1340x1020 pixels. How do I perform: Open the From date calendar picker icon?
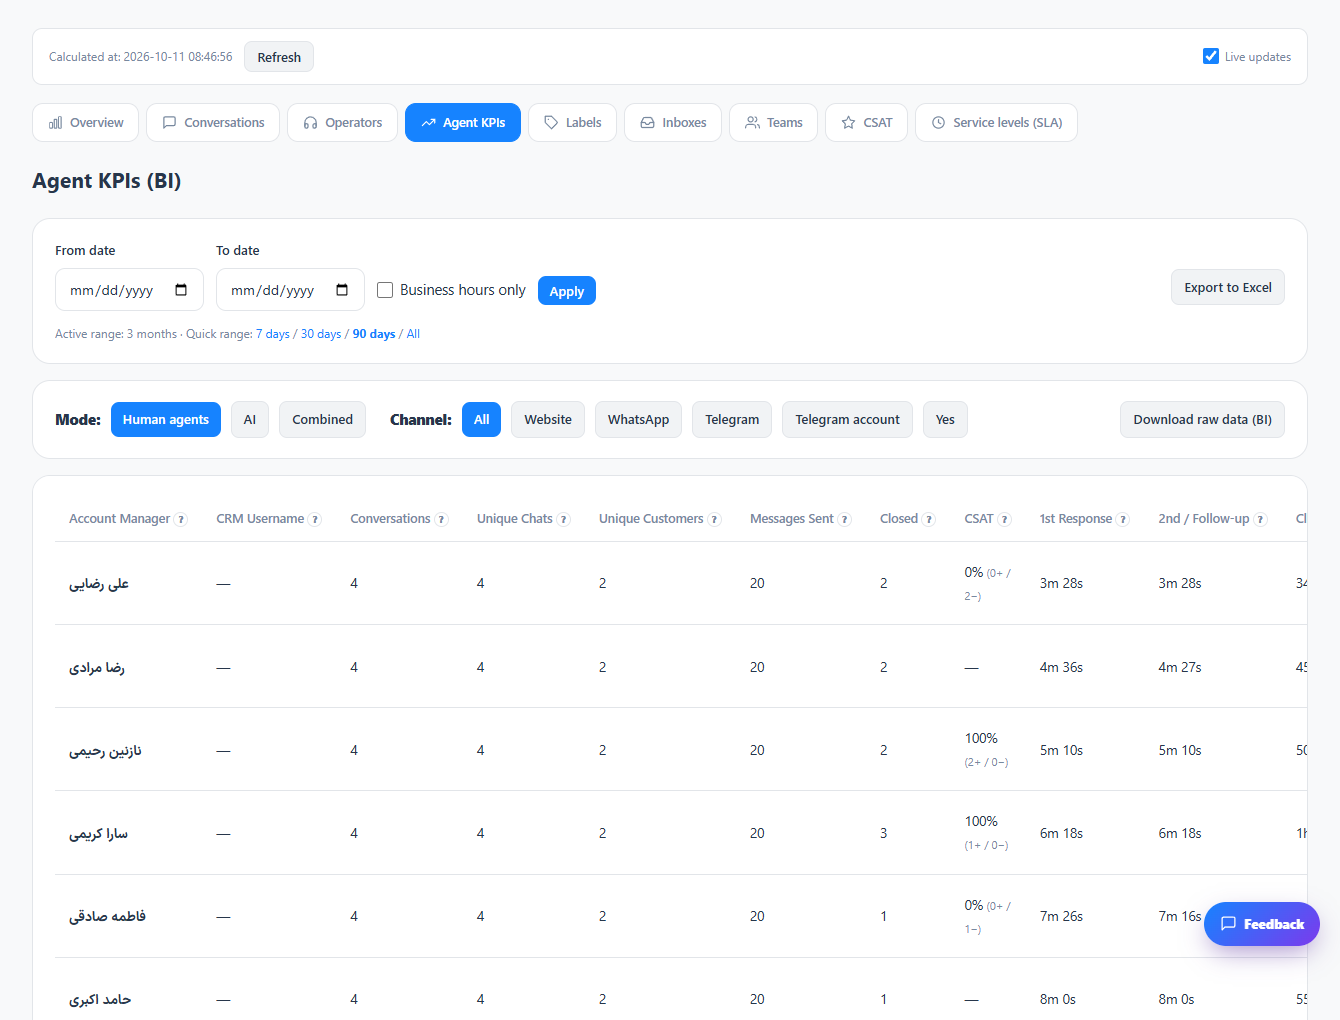(181, 290)
